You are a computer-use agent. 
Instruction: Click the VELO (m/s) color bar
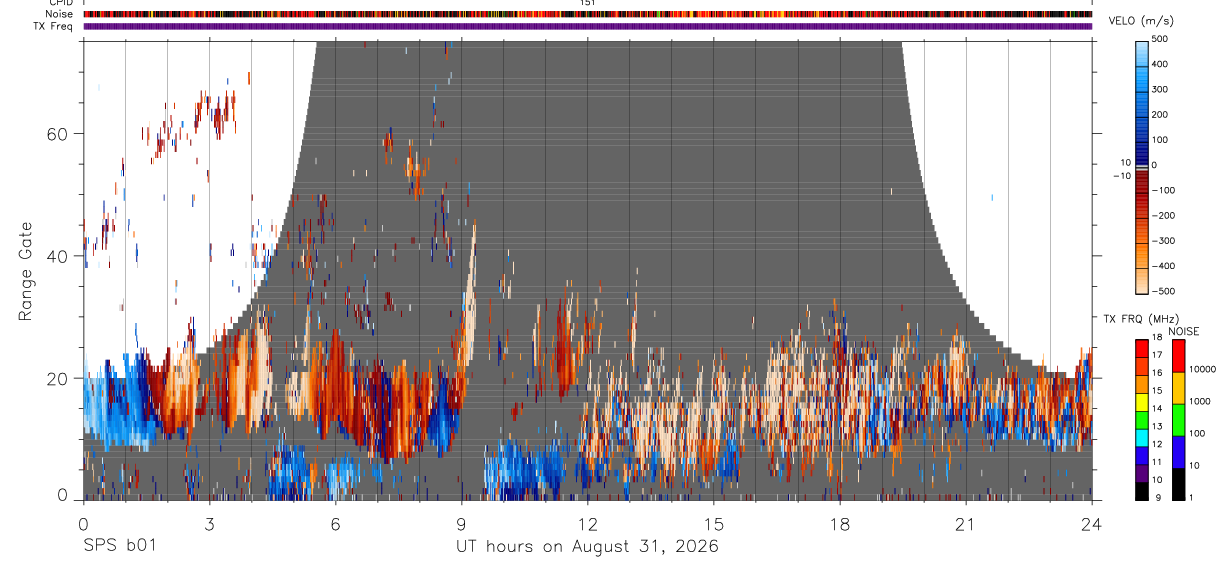1141,166
